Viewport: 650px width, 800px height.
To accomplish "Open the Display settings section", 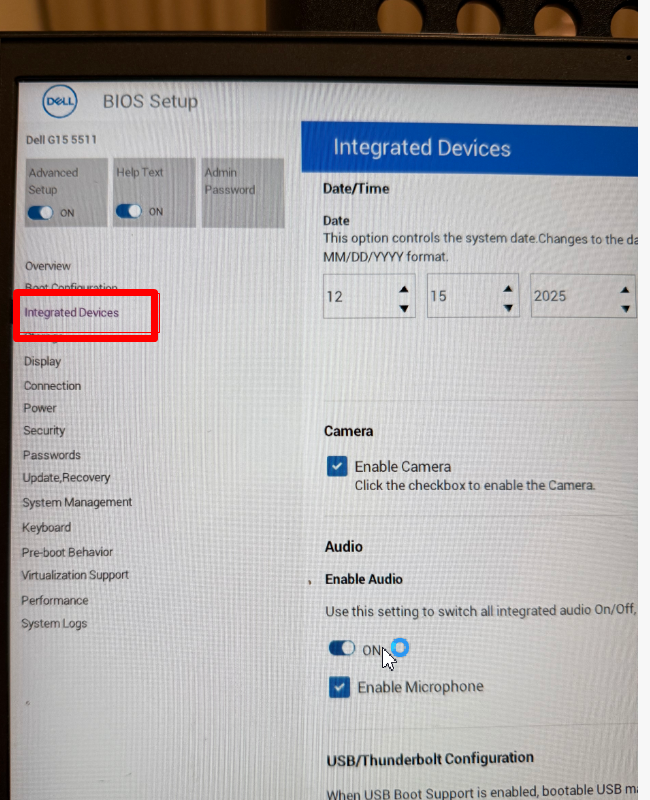I will click(42, 361).
